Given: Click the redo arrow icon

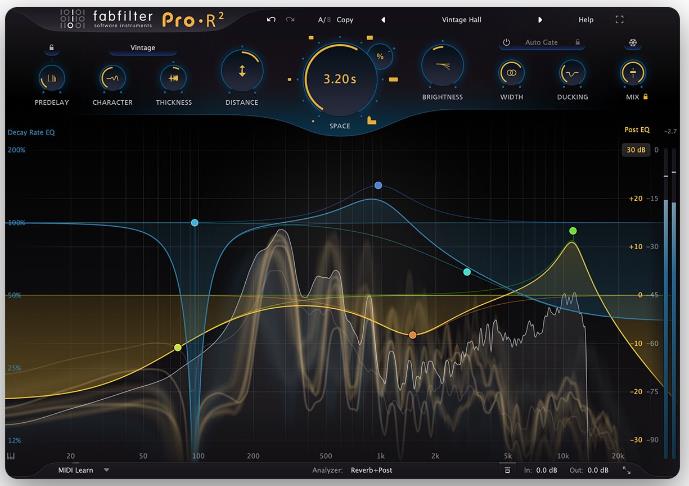Looking at the screenshot, I should click(290, 19).
